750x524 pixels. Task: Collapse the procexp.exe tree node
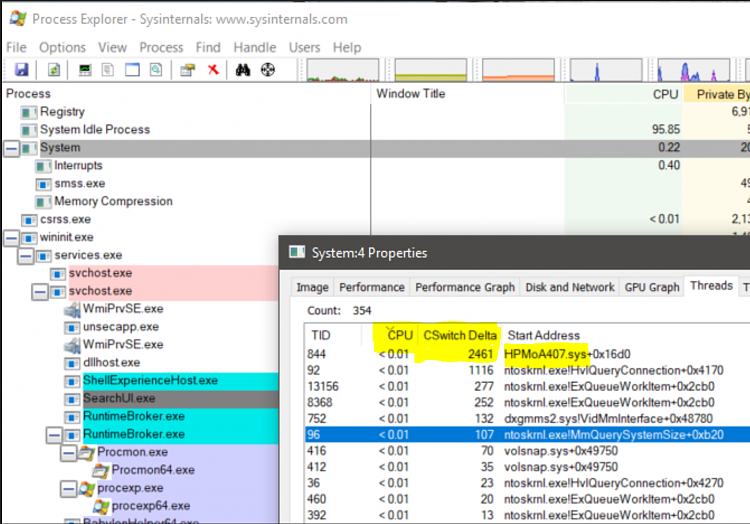tap(68, 489)
